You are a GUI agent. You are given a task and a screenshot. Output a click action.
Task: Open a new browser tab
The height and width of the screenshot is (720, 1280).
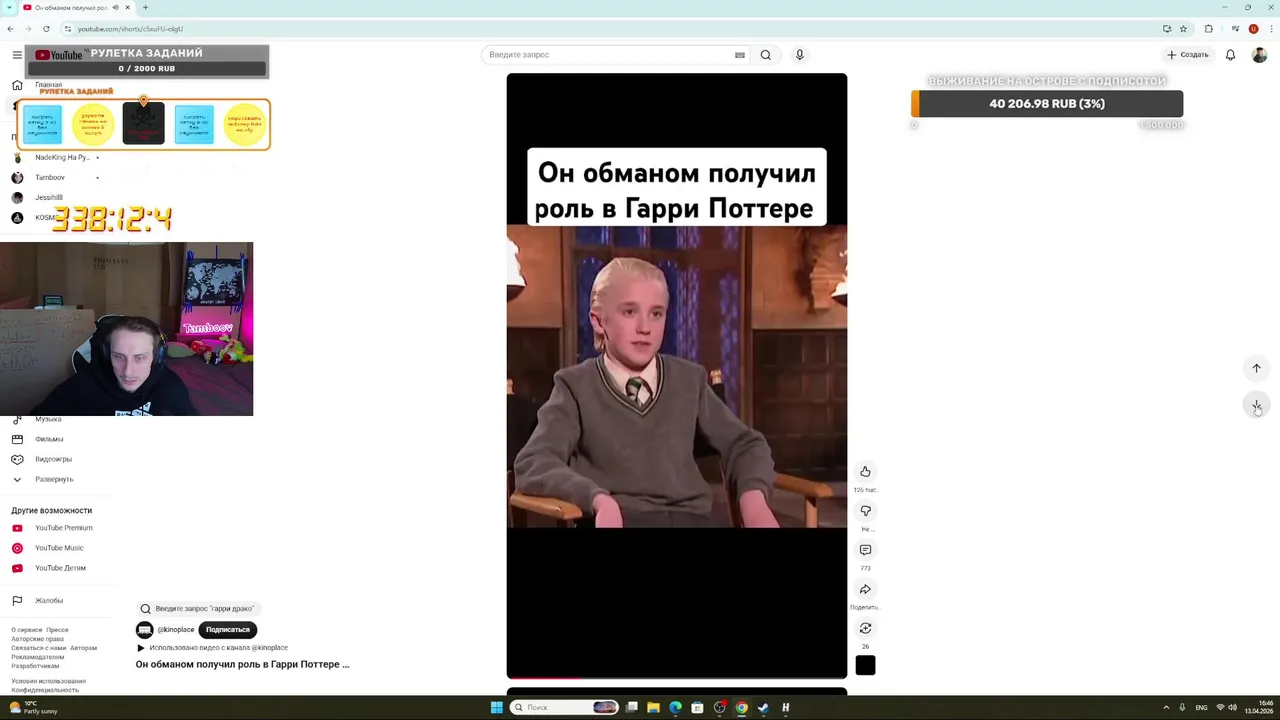pos(145,7)
